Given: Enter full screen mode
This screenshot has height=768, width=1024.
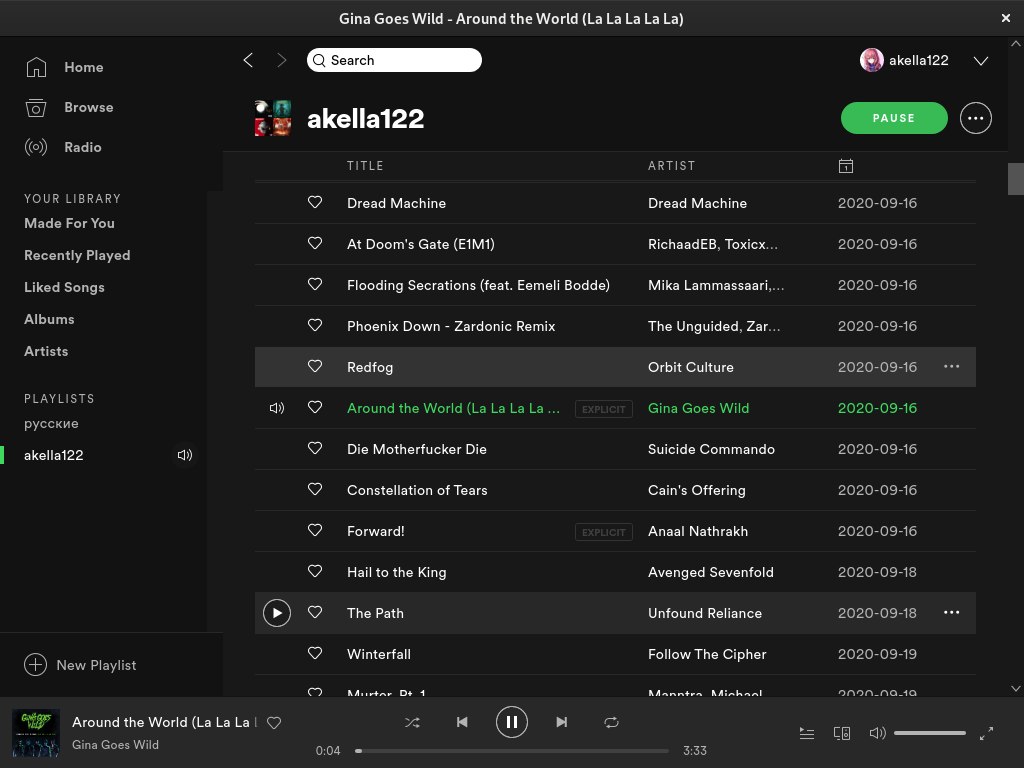Looking at the screenshot, I should [986, 733].
